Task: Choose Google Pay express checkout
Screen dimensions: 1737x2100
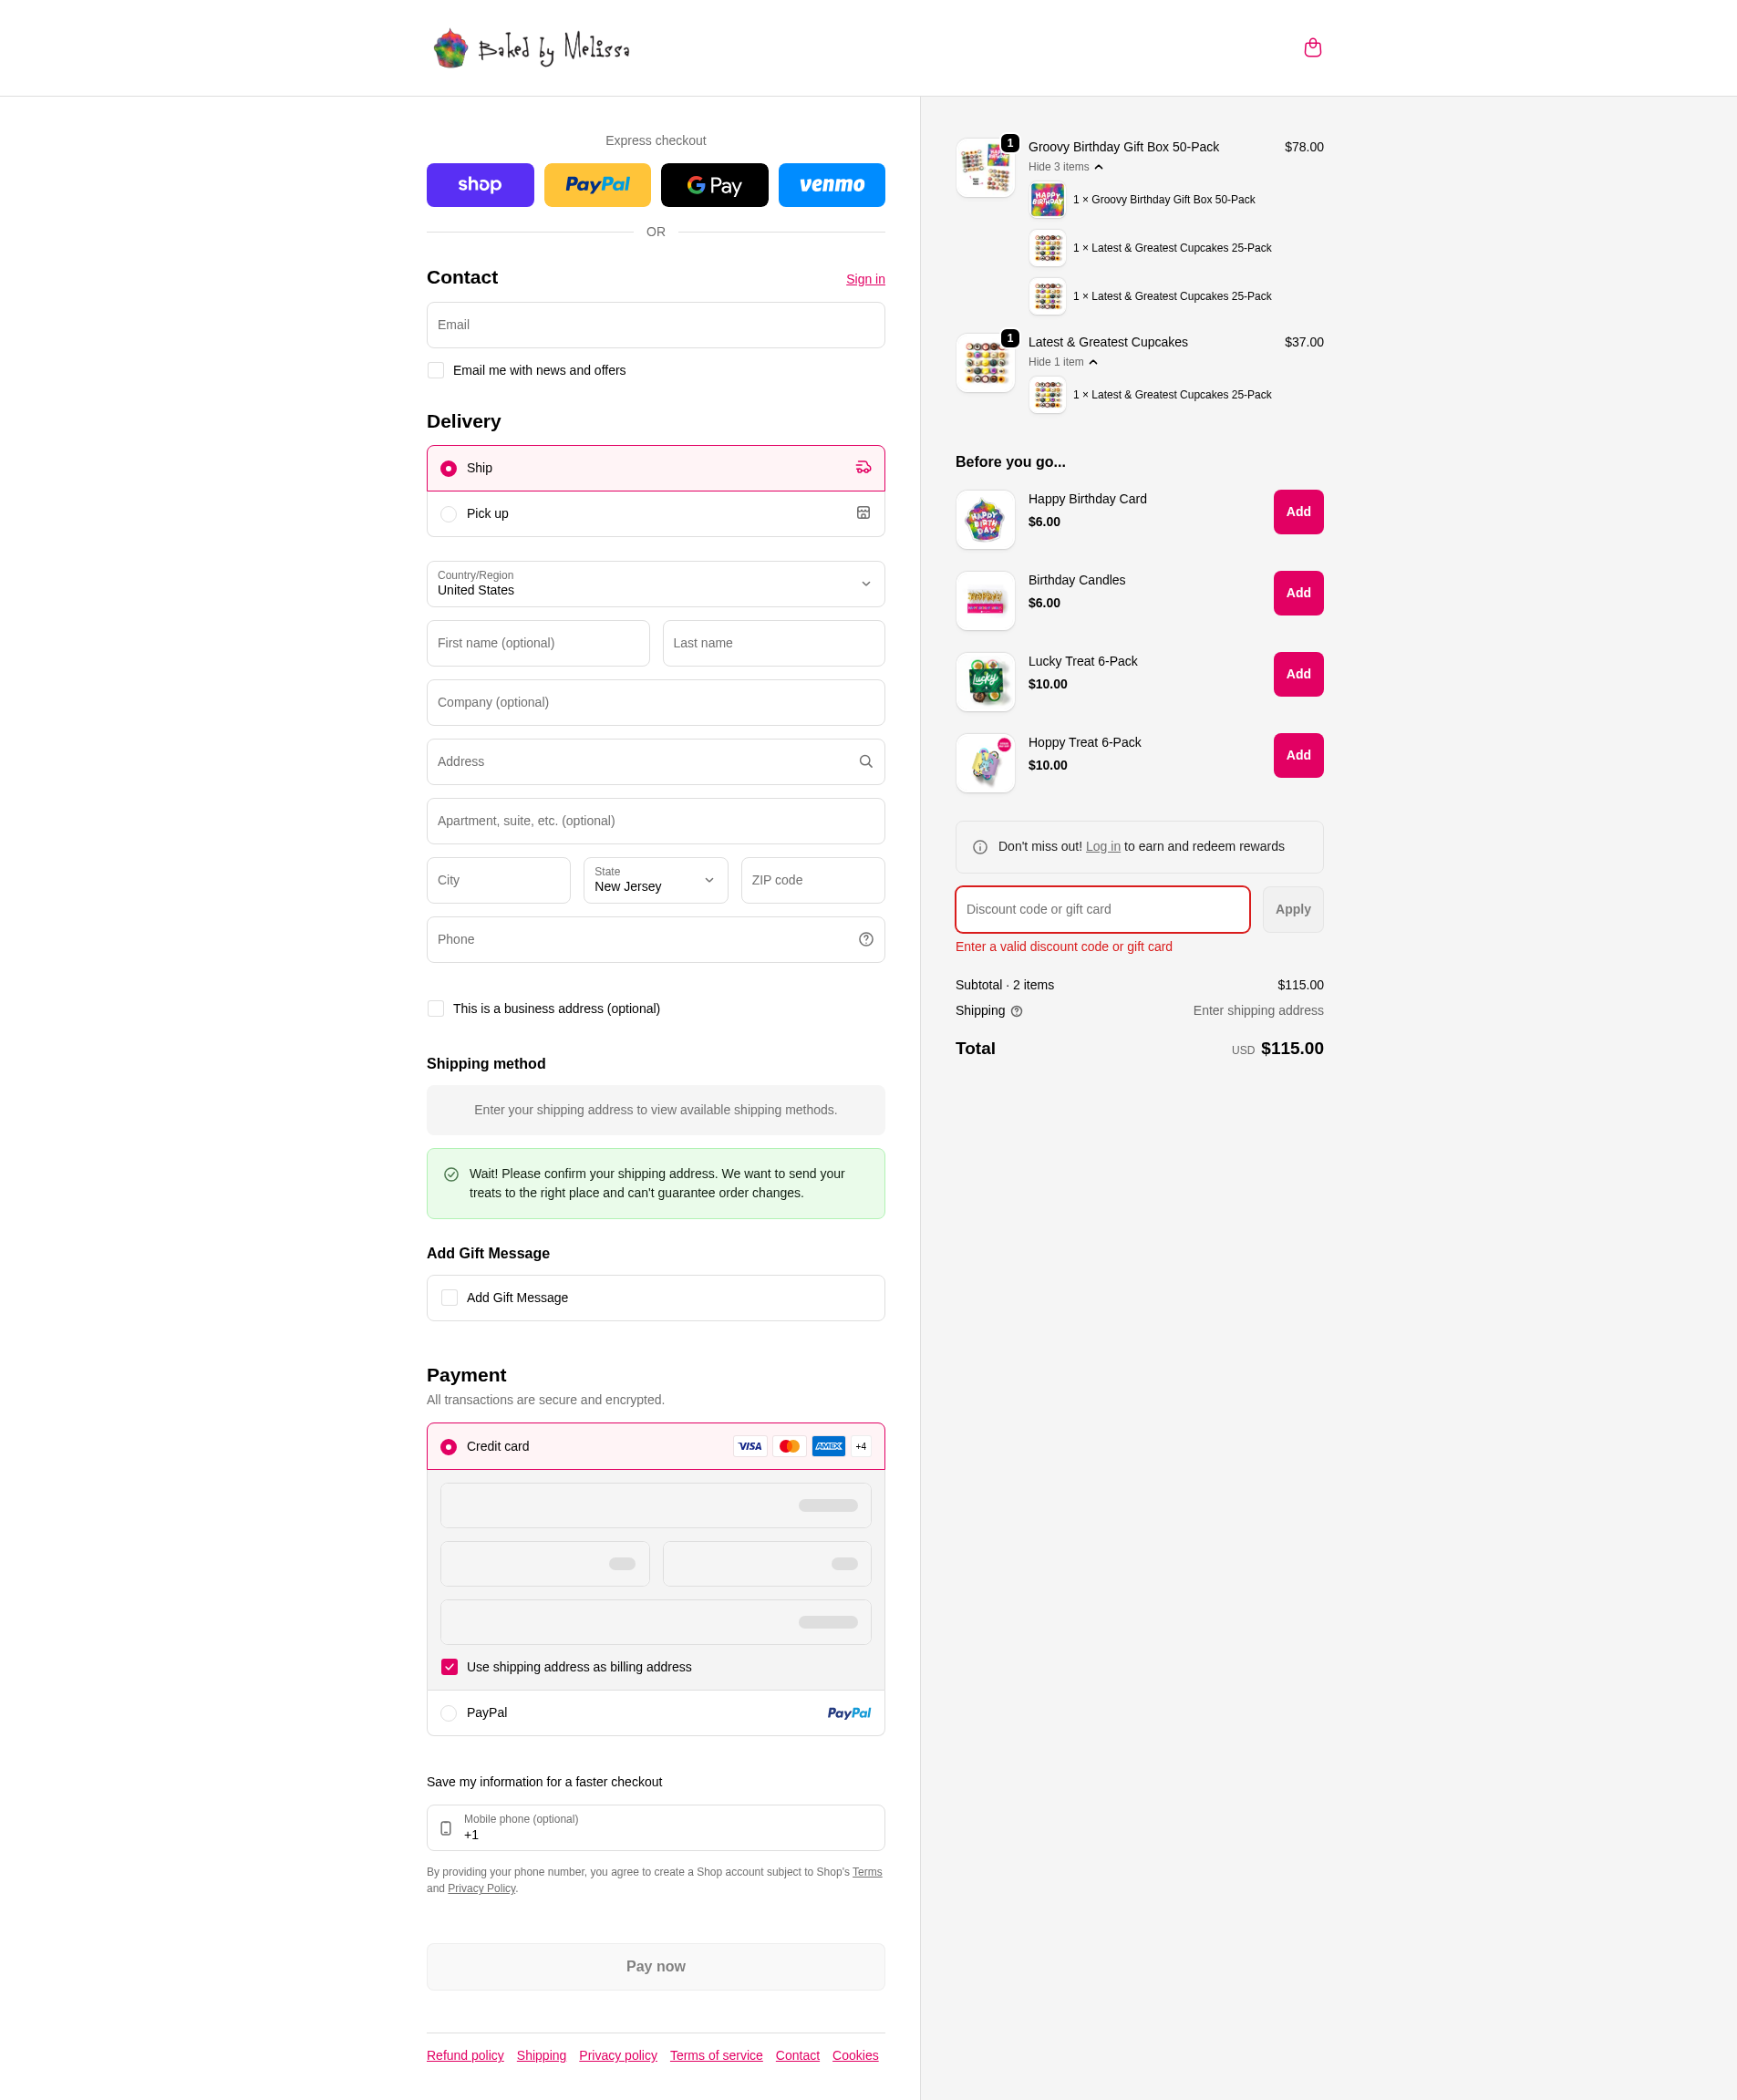Action: [714, 185]
